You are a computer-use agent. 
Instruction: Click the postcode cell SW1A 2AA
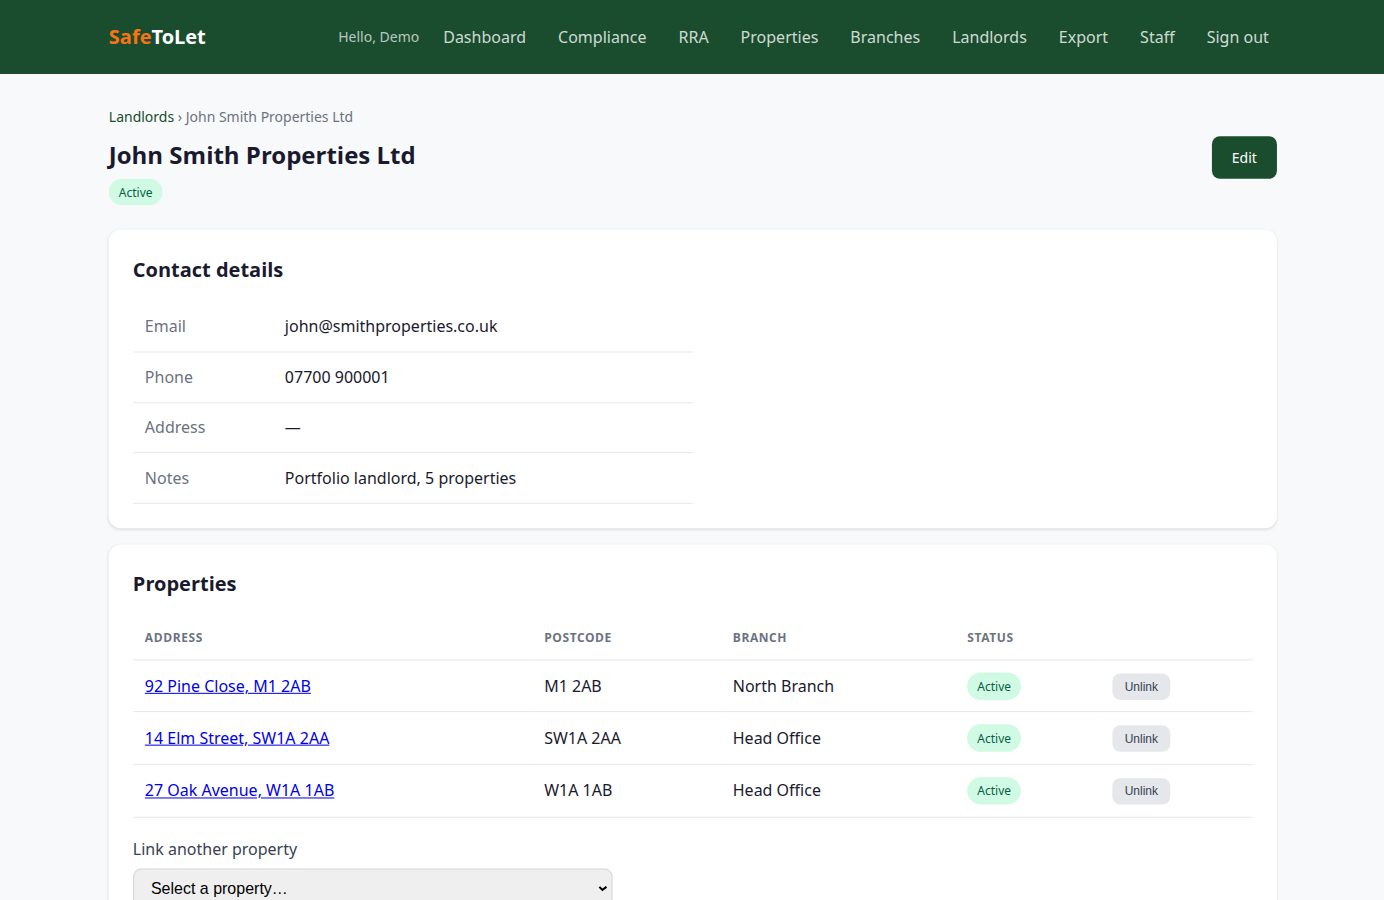tap(582, 738)
